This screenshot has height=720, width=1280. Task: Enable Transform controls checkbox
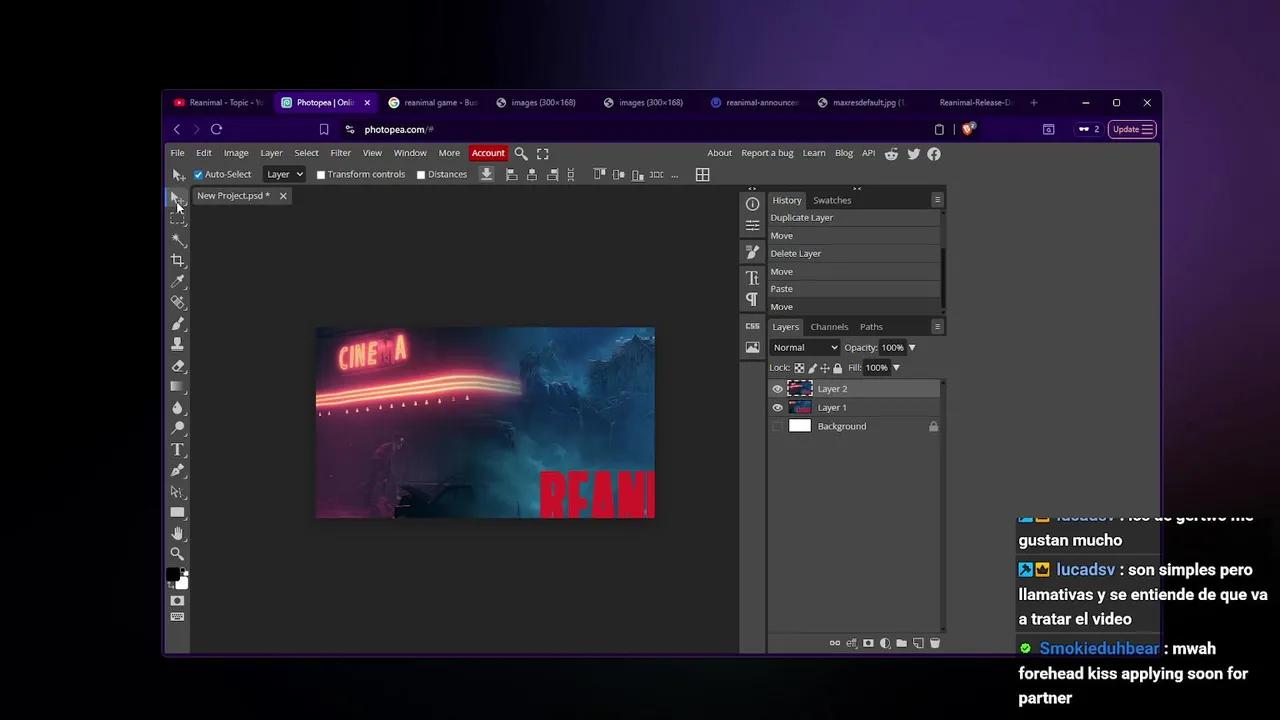click(x=321, y=175)
